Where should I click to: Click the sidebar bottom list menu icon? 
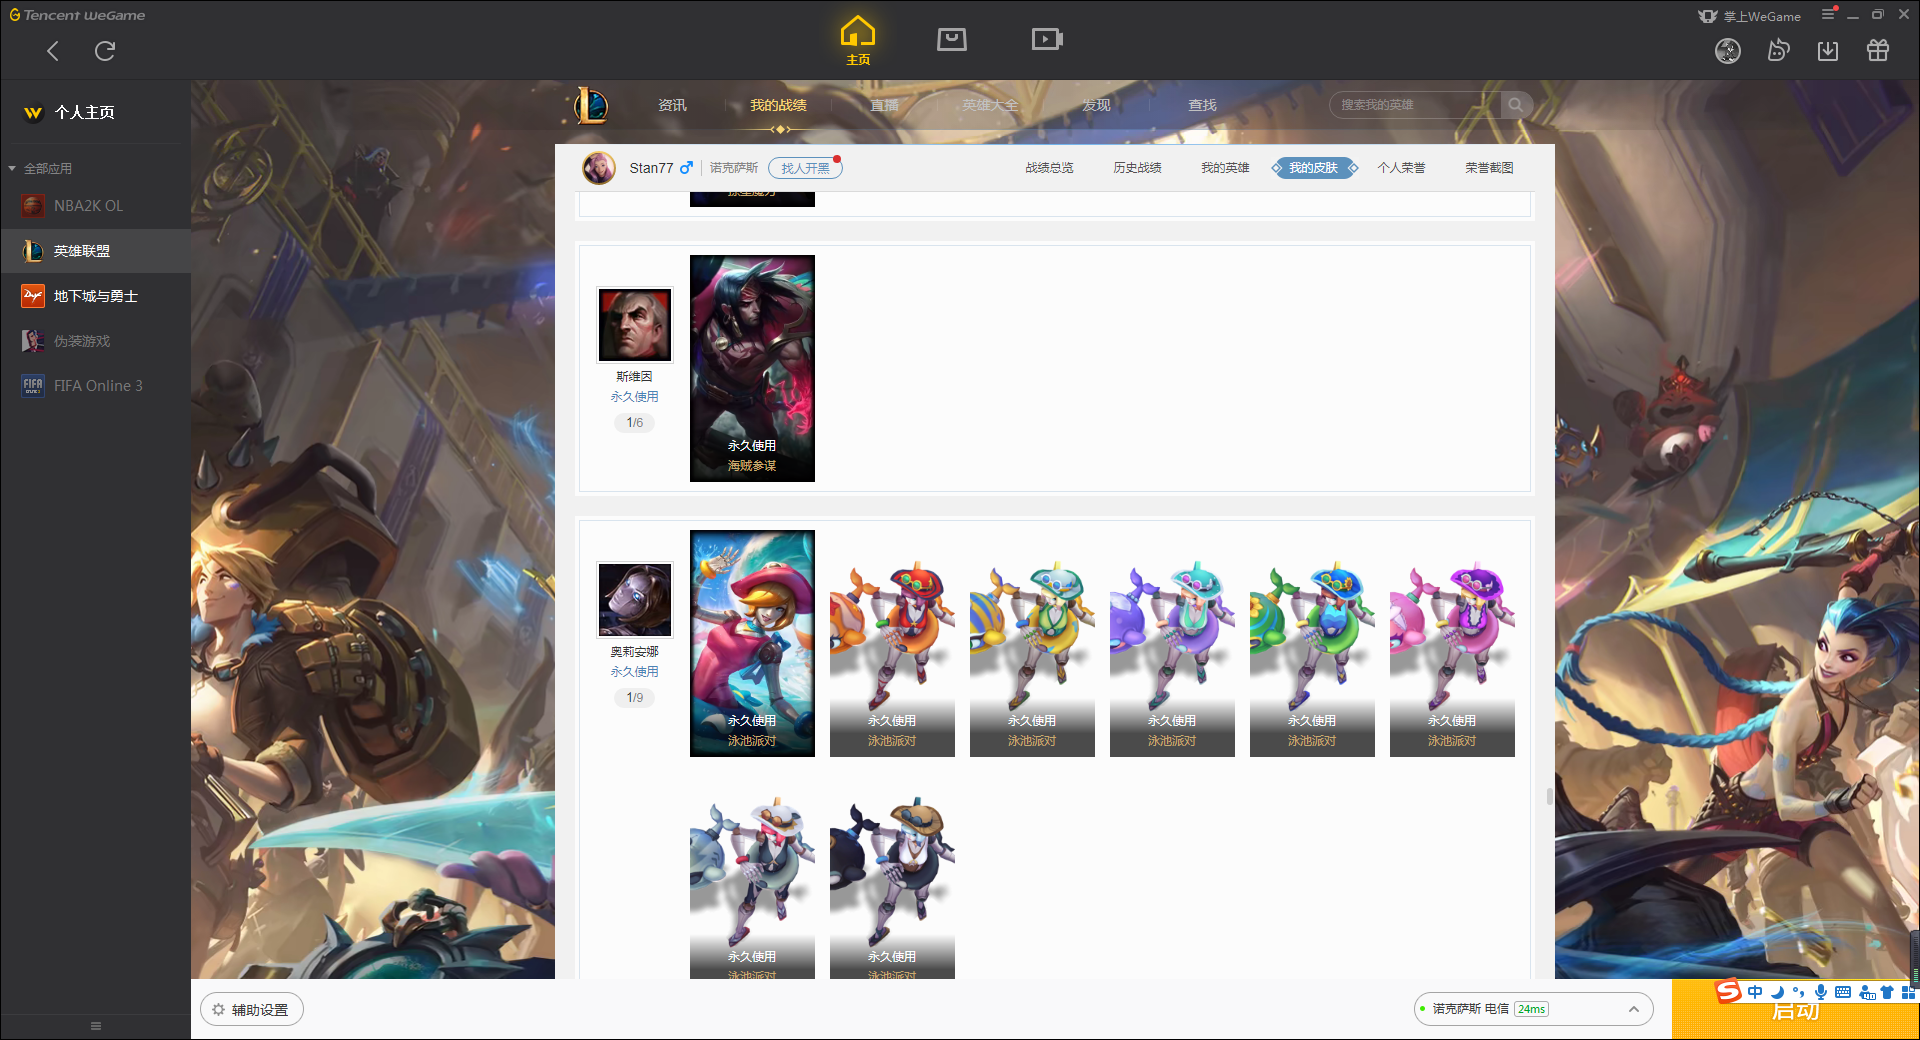pos(96,1026)
